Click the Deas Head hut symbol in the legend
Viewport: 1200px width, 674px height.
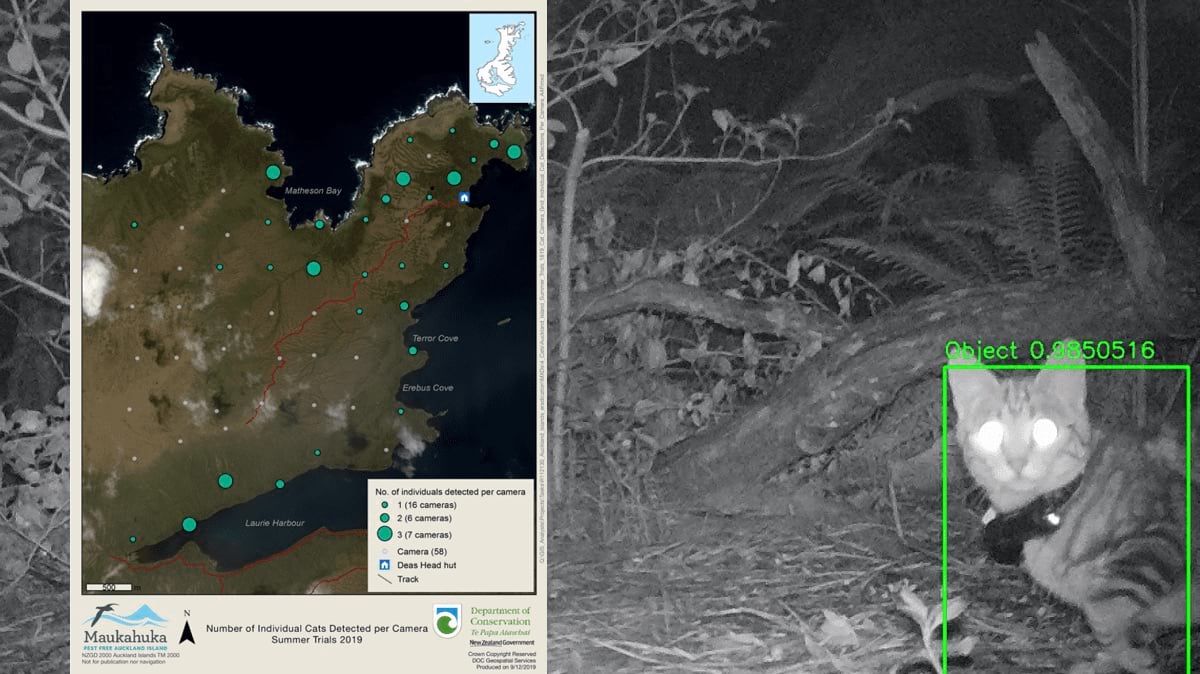[x=384, y=565]
